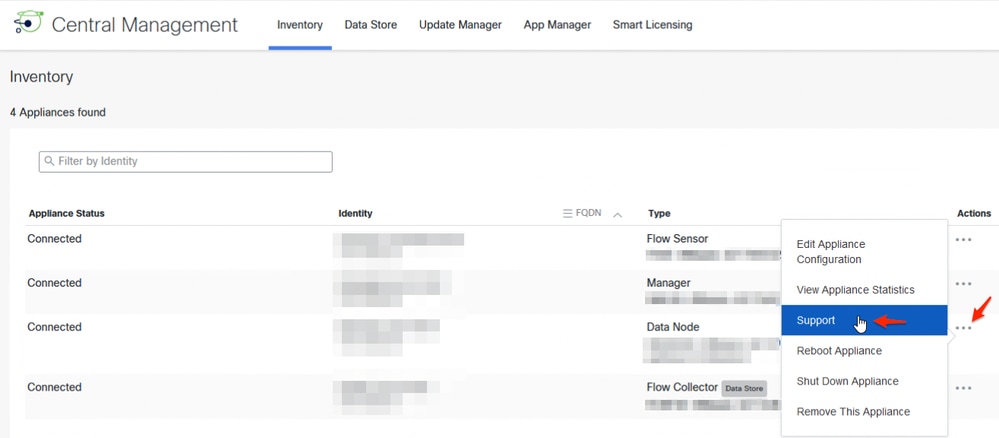The image size is (999, 438).
Task: Open the Data Store tab
Action: pos(371,25)
